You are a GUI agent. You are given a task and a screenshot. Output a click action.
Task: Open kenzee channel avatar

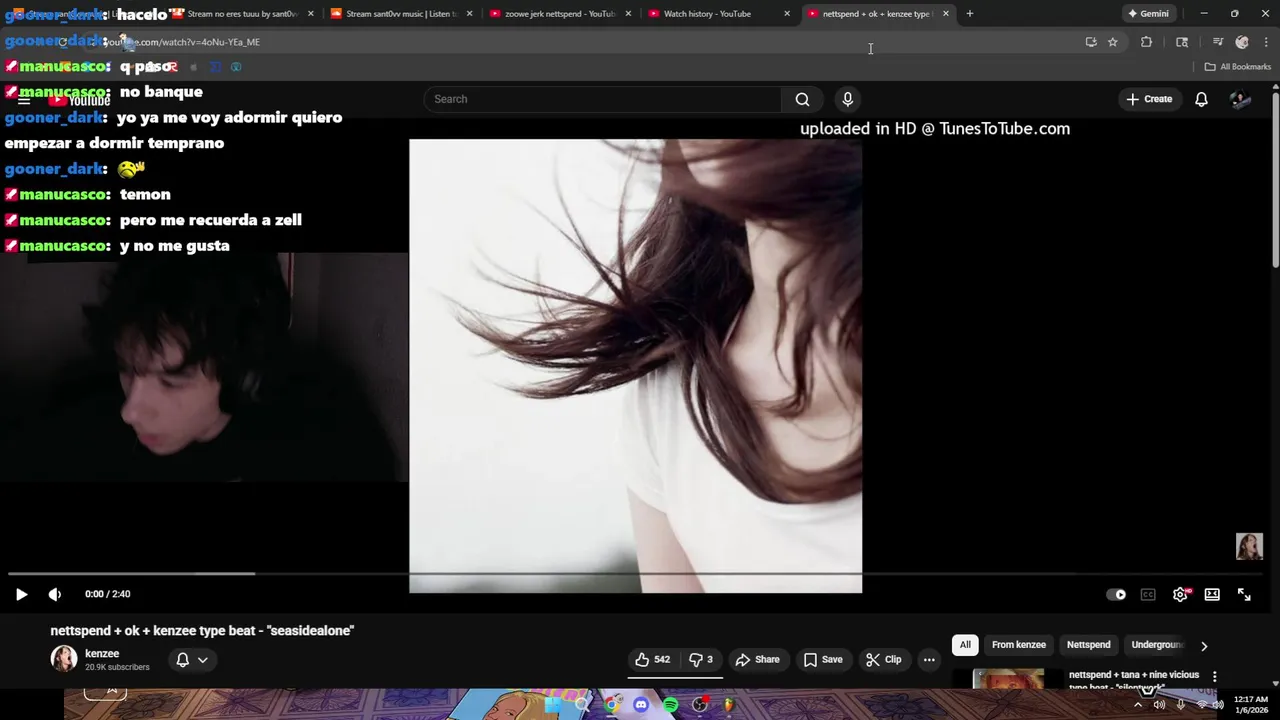pos(64,659)
